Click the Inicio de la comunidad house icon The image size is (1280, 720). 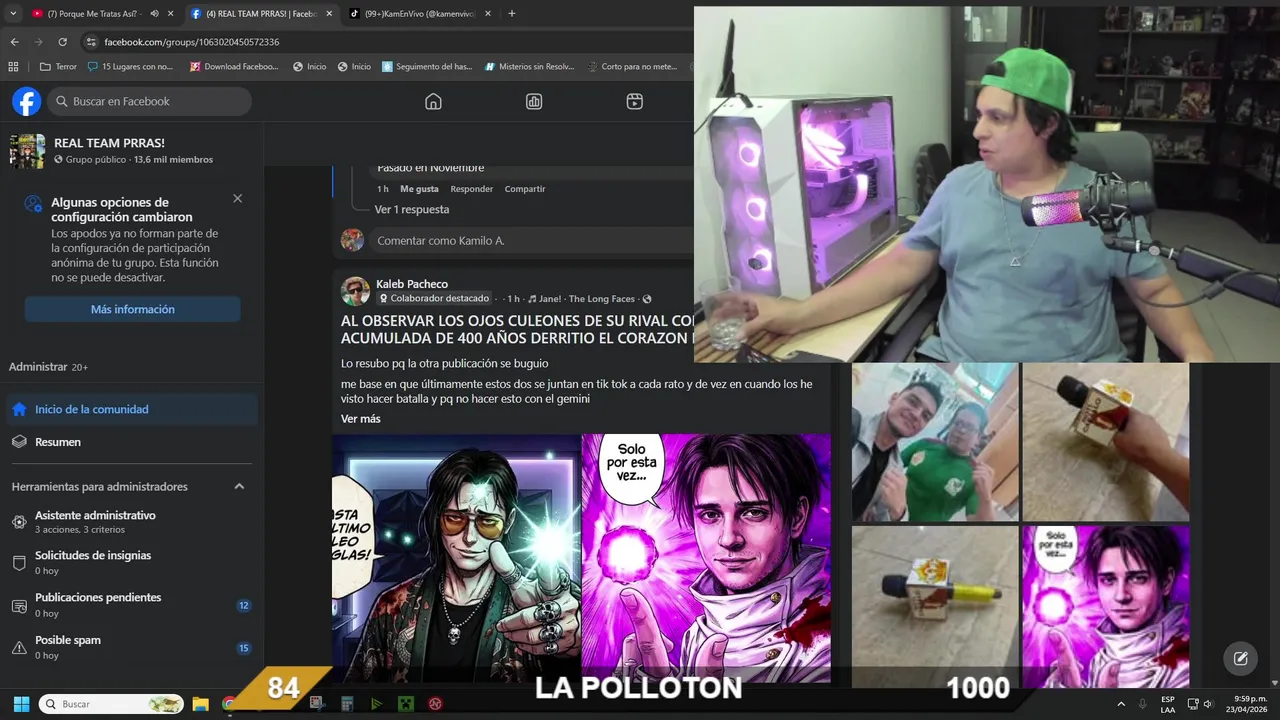click(19, 409)
